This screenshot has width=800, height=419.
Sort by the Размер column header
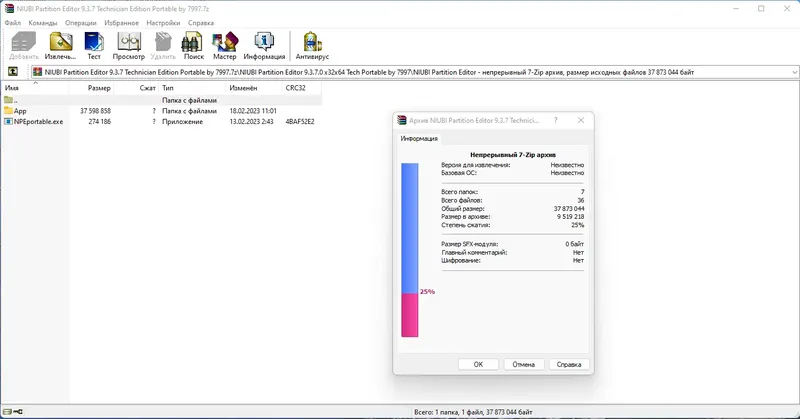click(91, 88)
